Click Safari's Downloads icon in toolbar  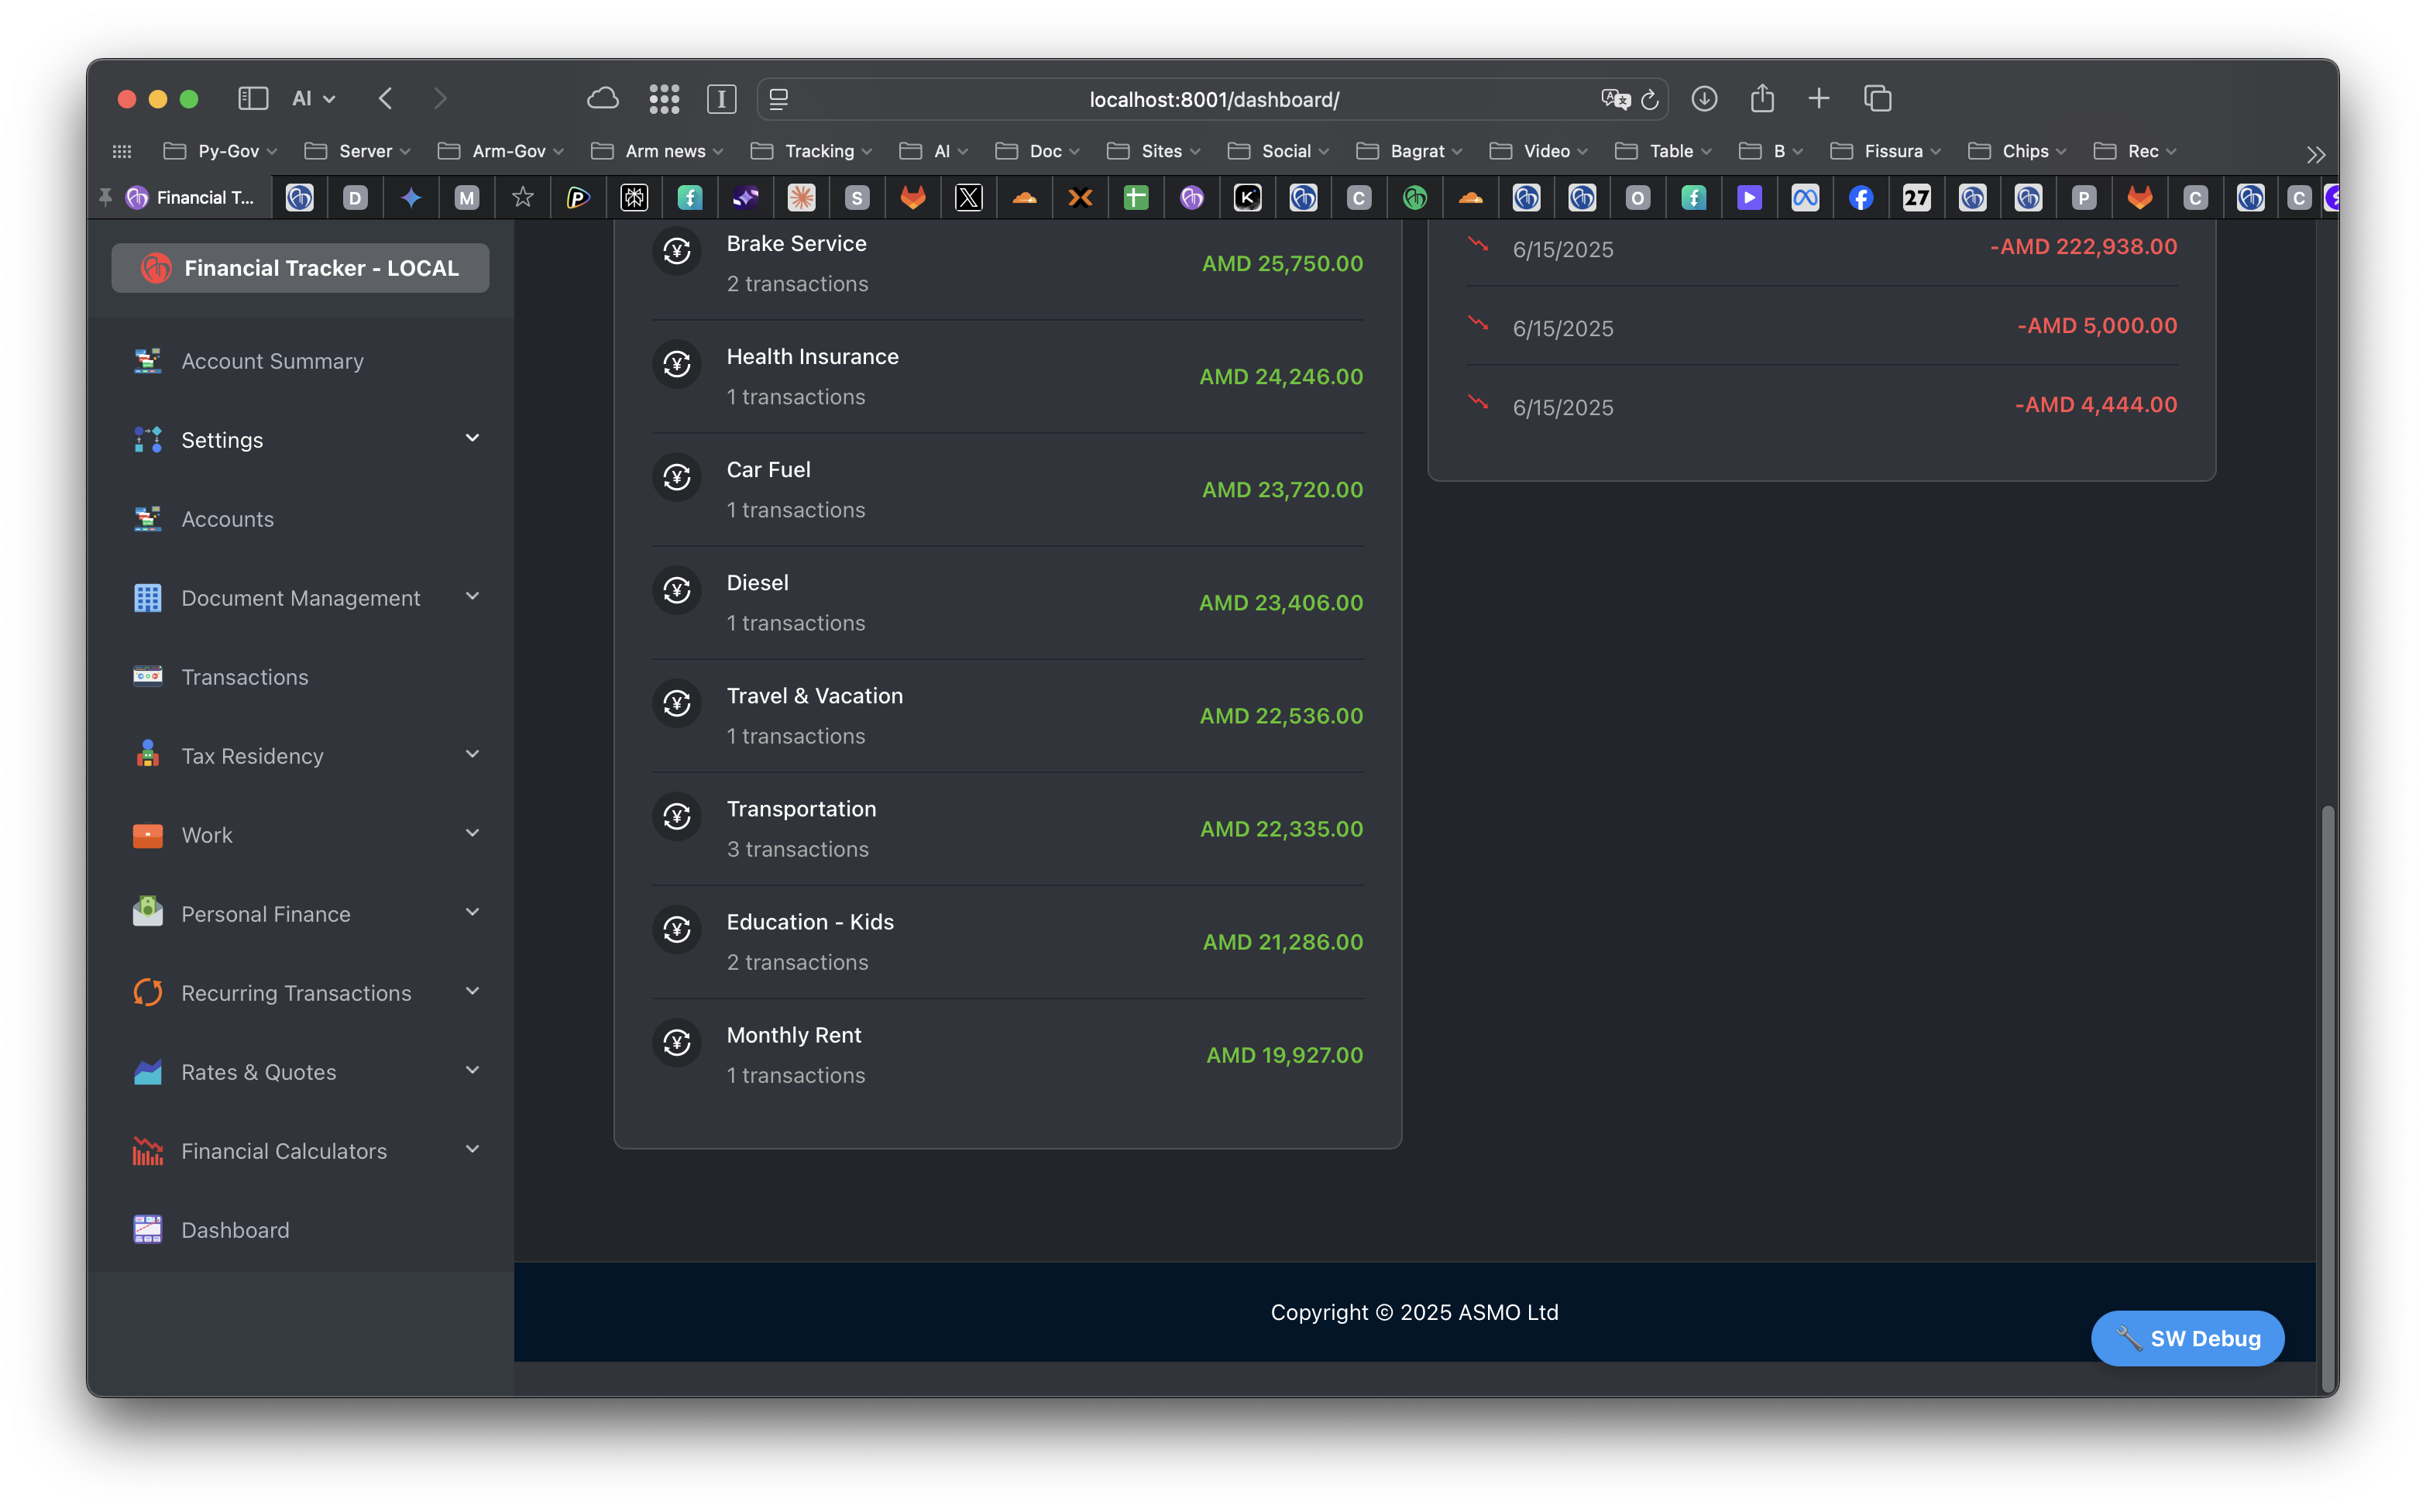pos(1704,99)
